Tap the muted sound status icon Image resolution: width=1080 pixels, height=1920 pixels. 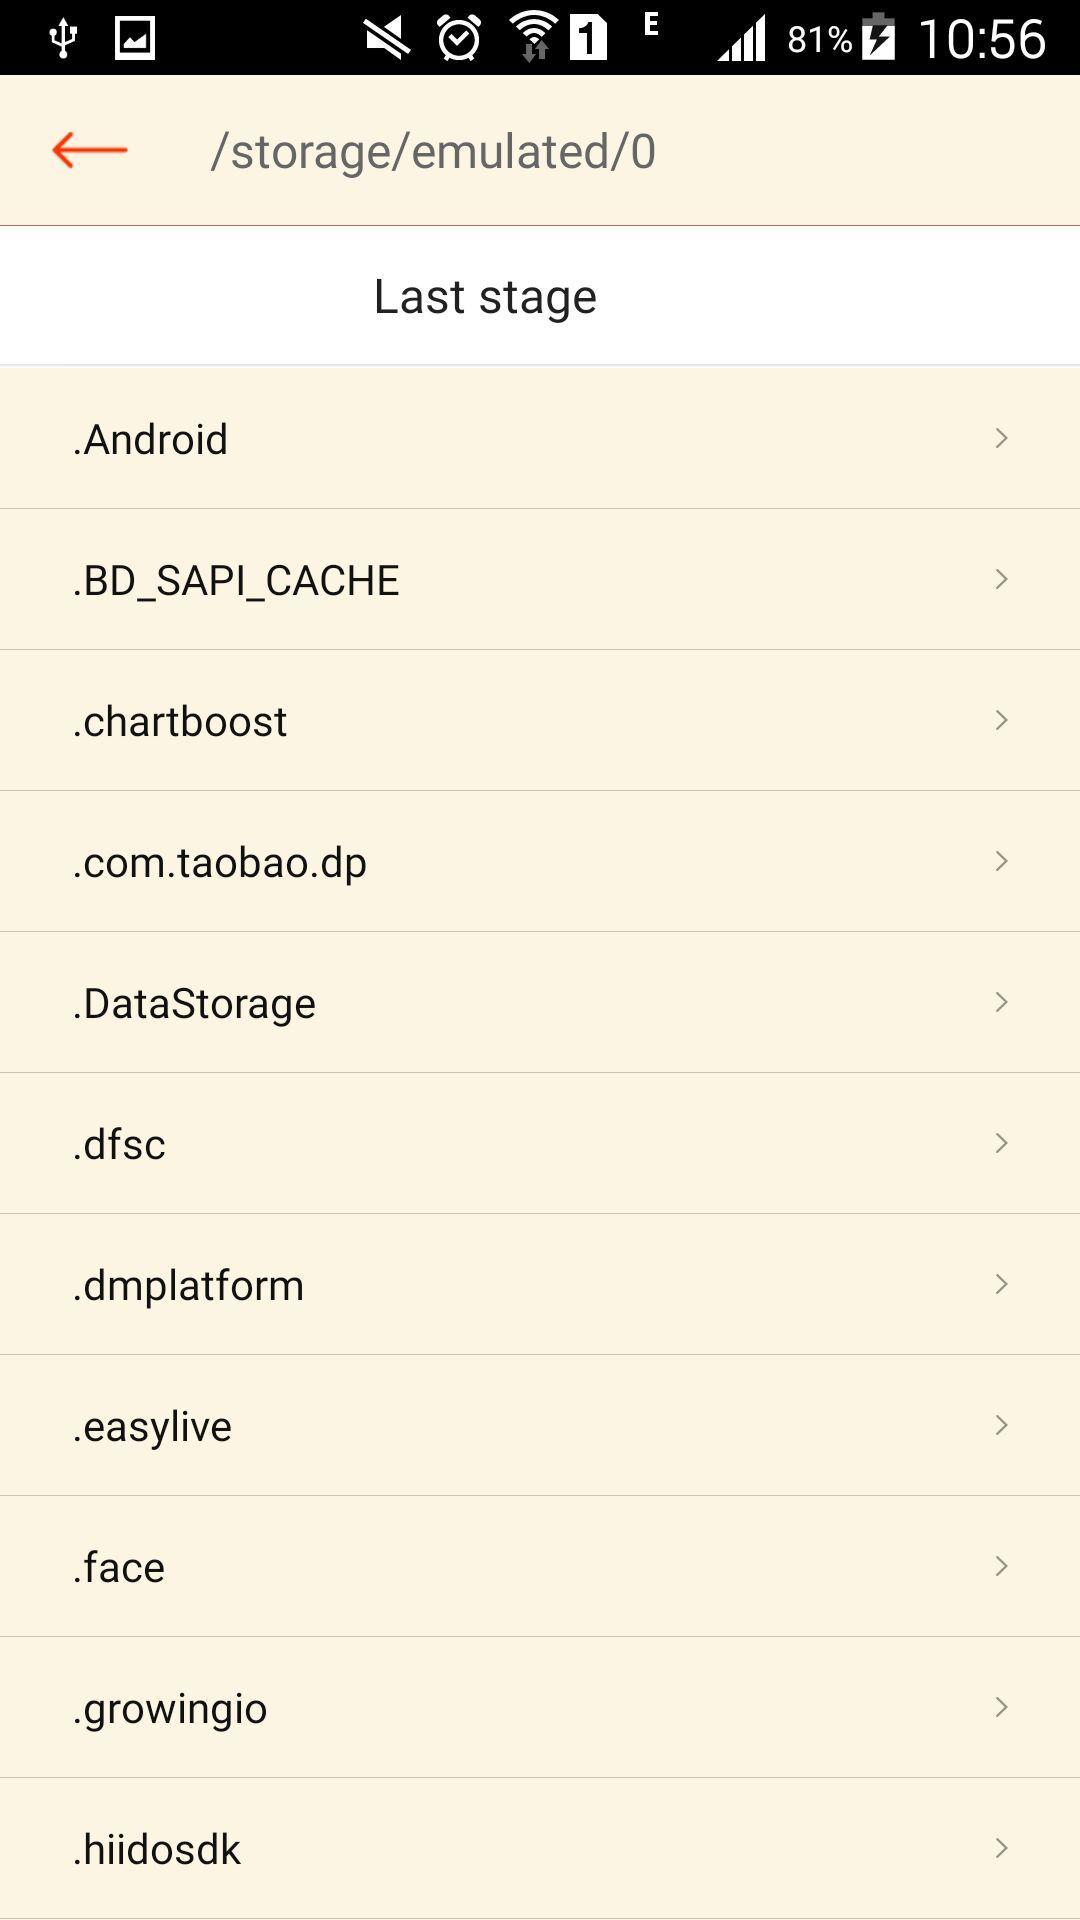click(x=387, y=39)
